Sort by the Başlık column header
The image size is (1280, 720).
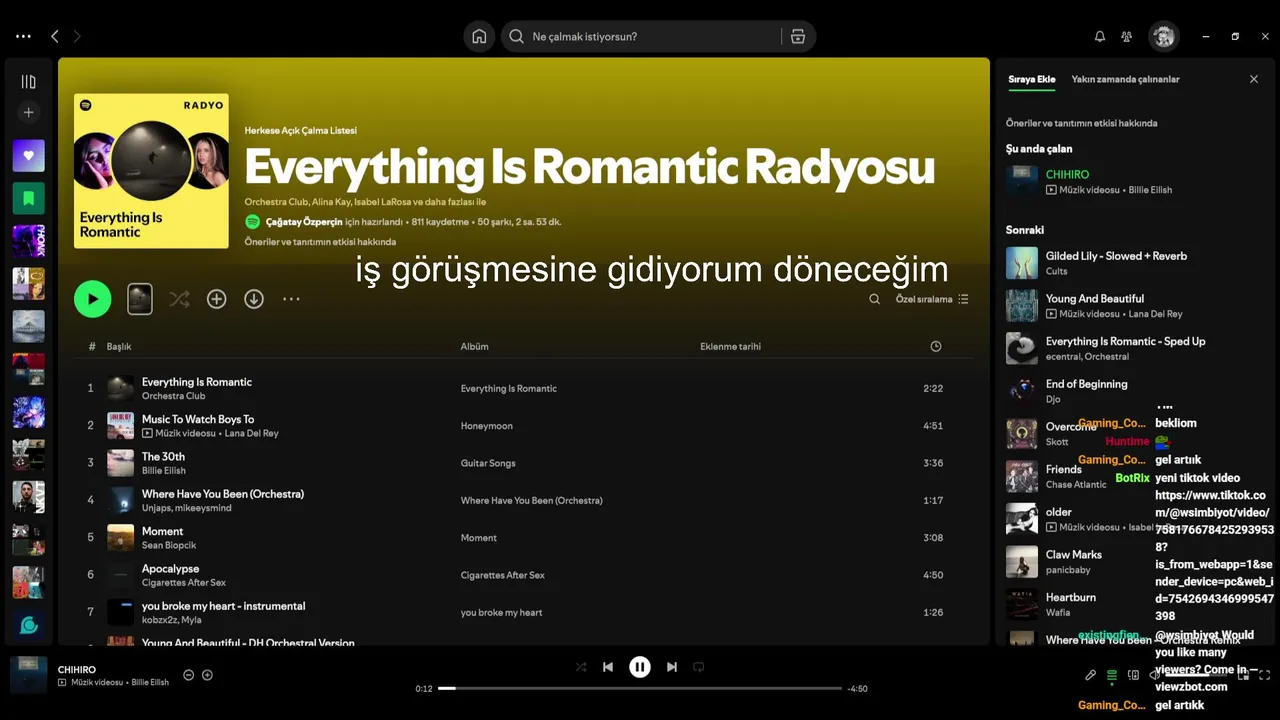pyautogui.click(x=119, y=346)
